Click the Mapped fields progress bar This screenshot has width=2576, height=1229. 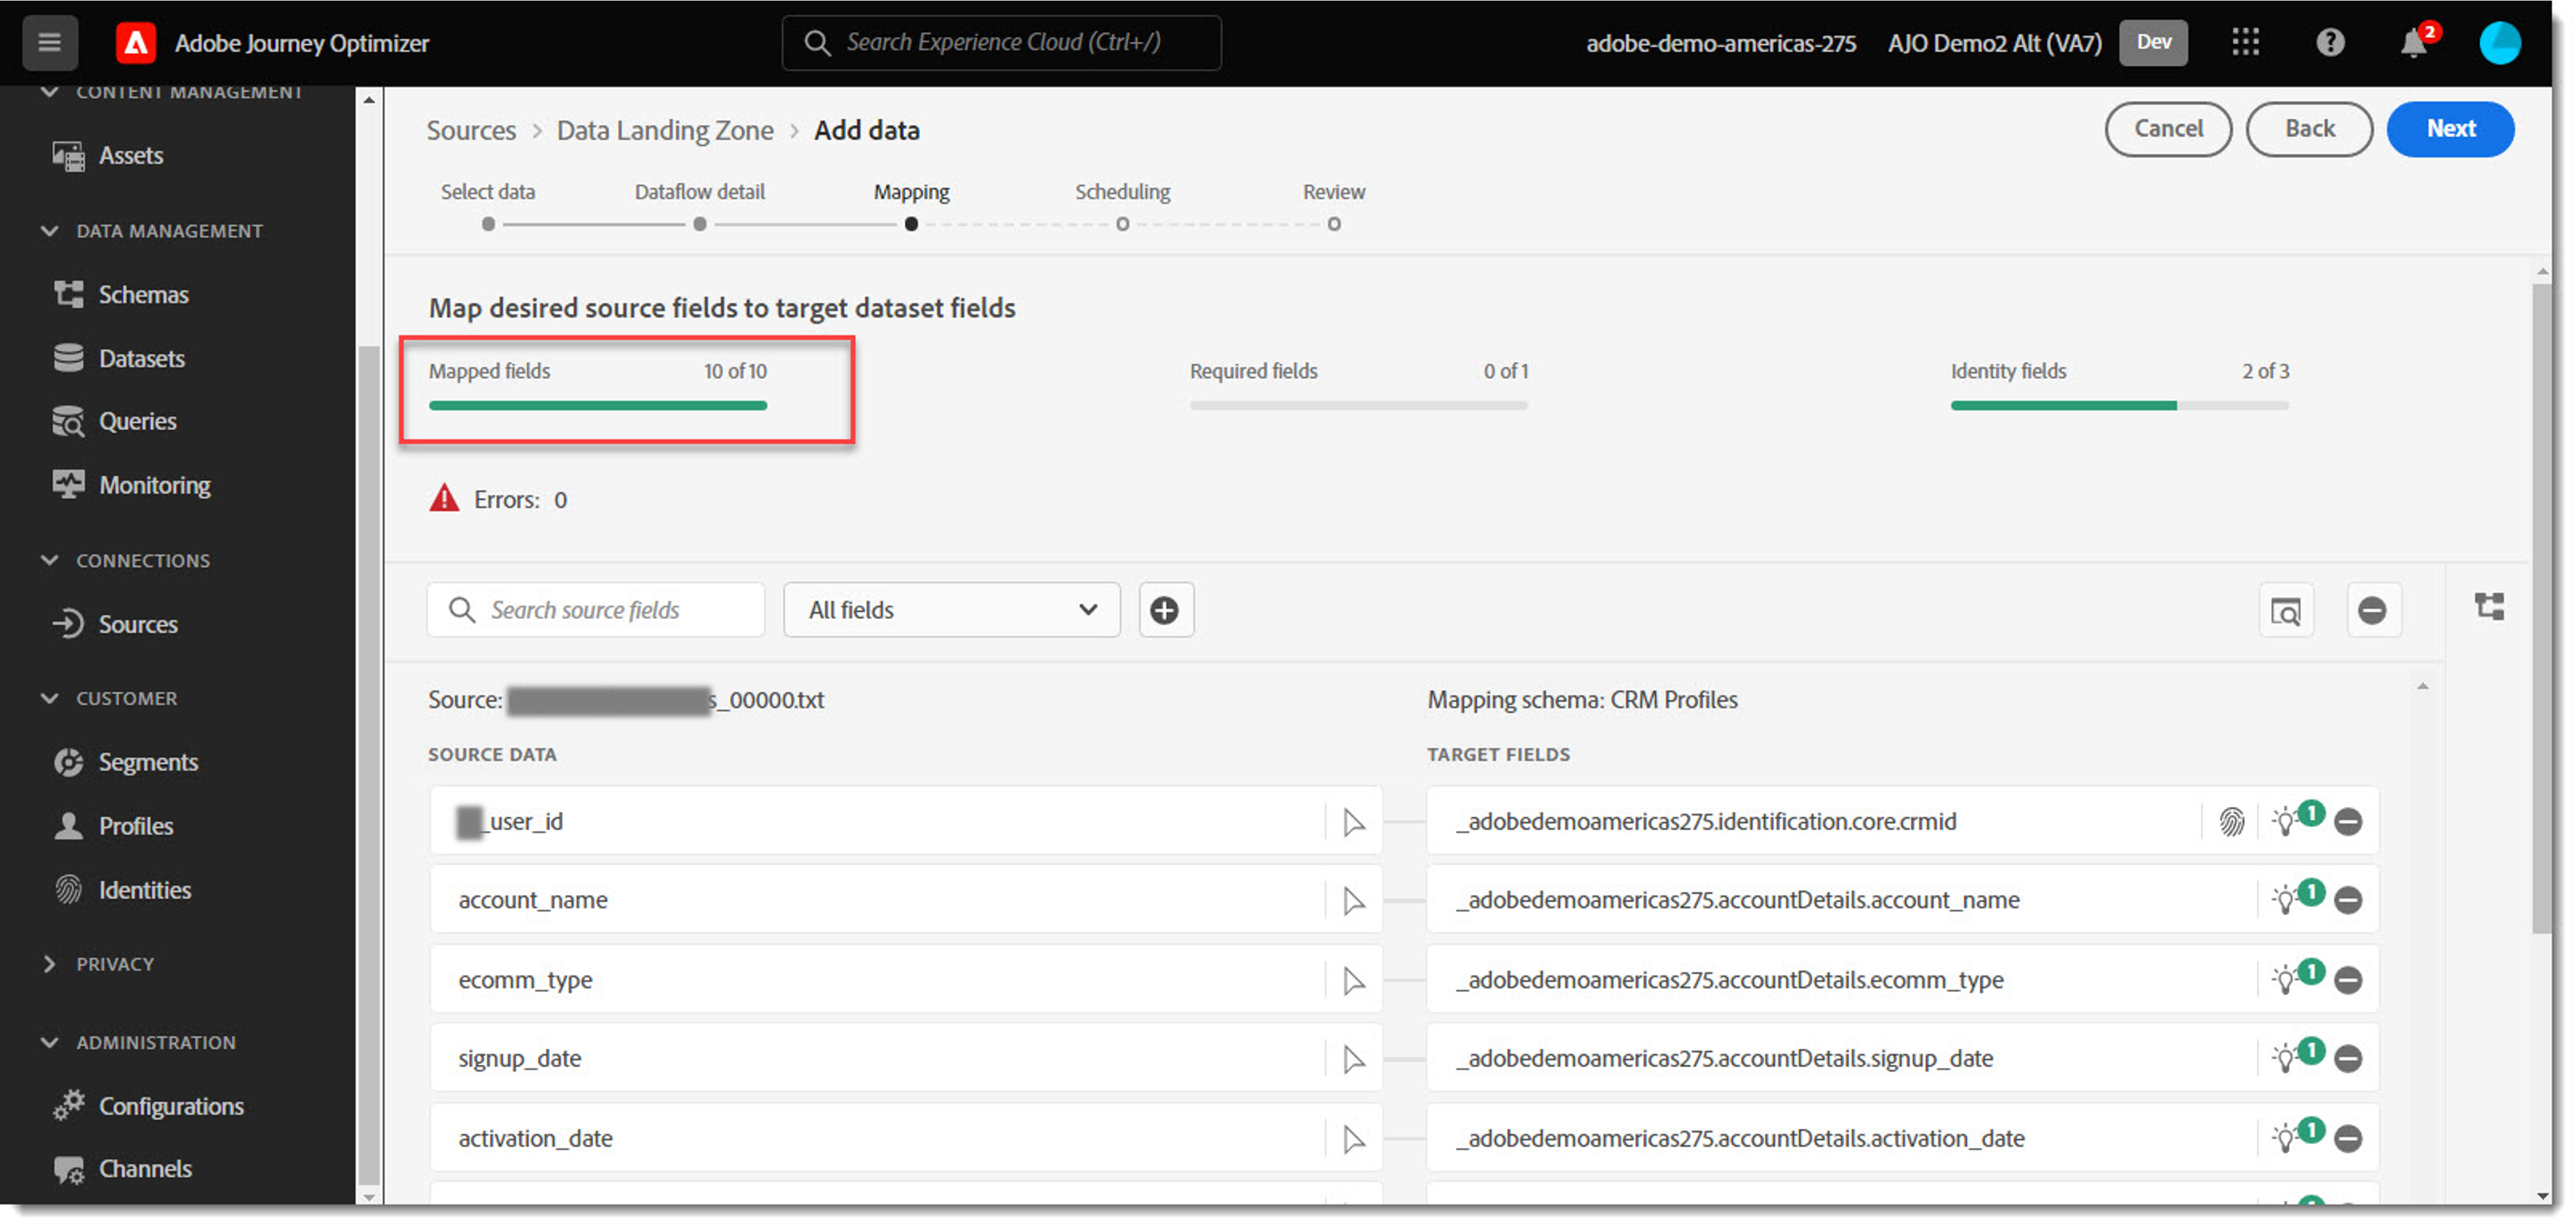(x=598, y=406)
